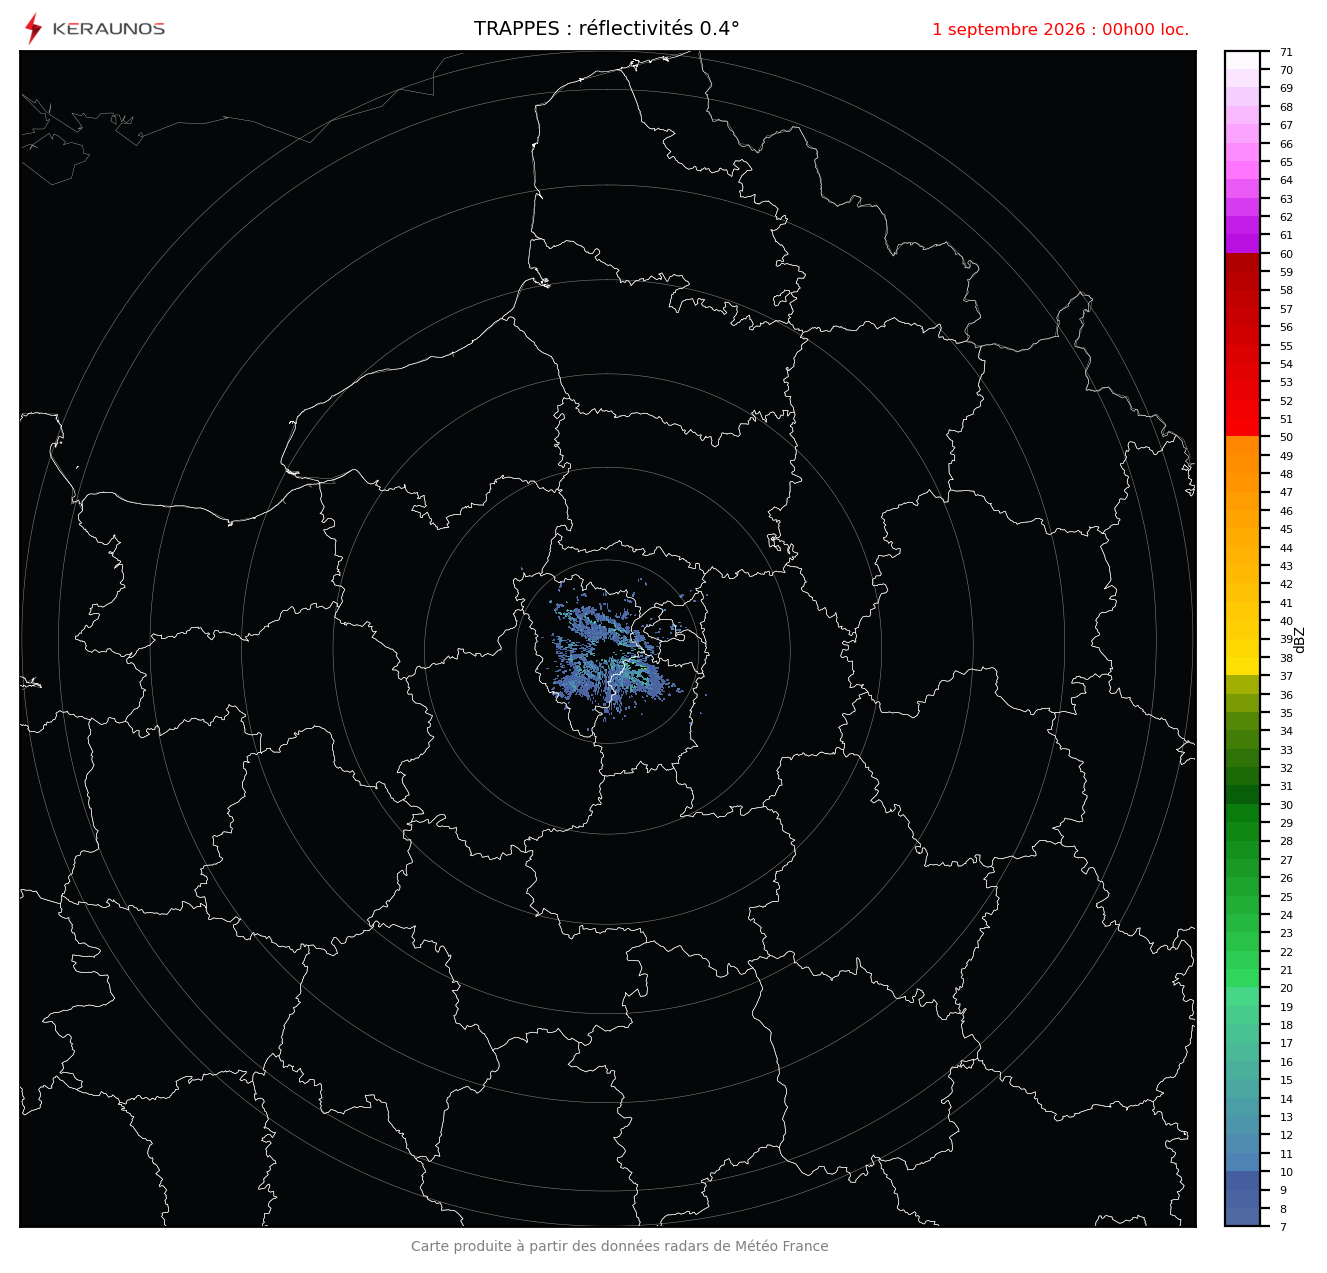Click the 'dBZ' colorbar axis label
Image resolution: width=1327 pixels, height=1273 pixels.
coord(1300,640)
